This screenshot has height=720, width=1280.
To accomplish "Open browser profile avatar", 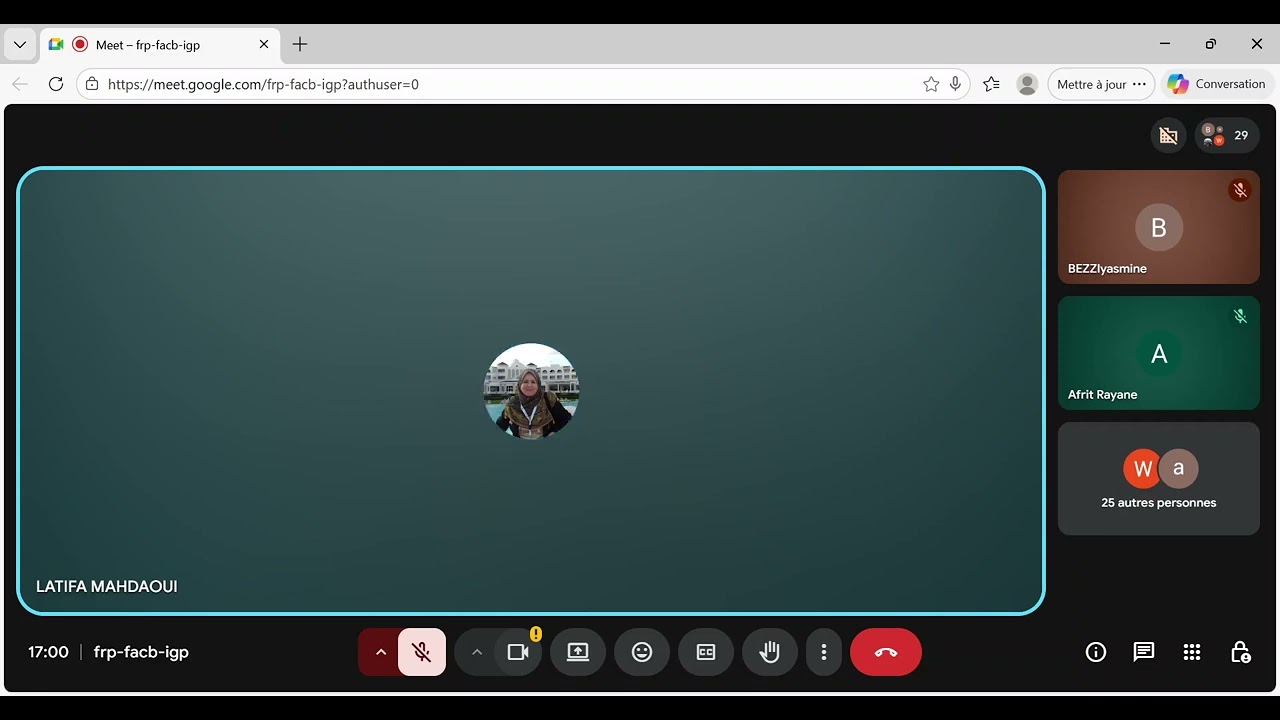I will pyautogui.click(x=1027, y=84).
